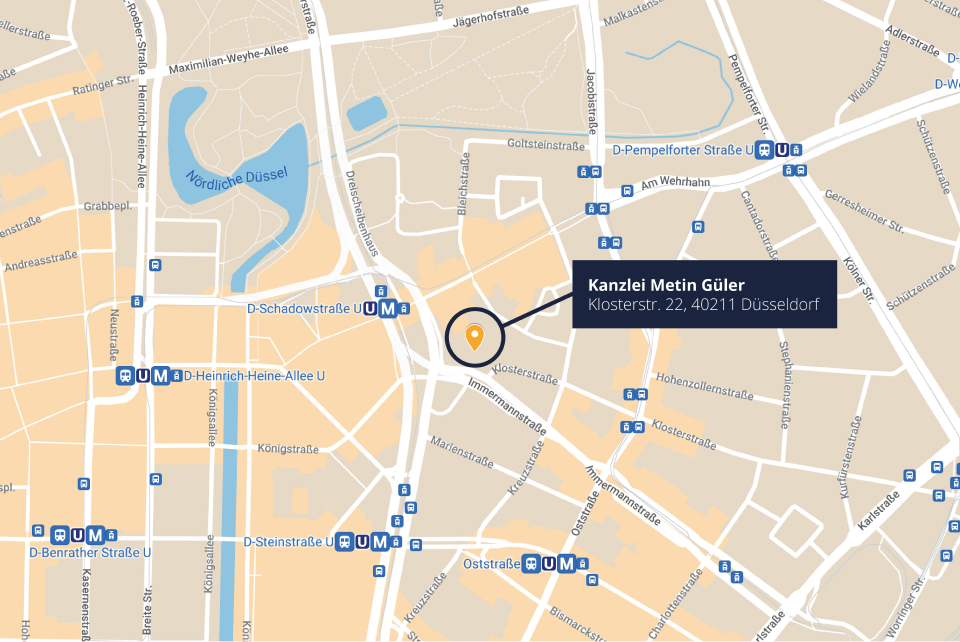This screenshot has width=960, height=642.
Task: Click the orange location pin marker
Action: 474,338
